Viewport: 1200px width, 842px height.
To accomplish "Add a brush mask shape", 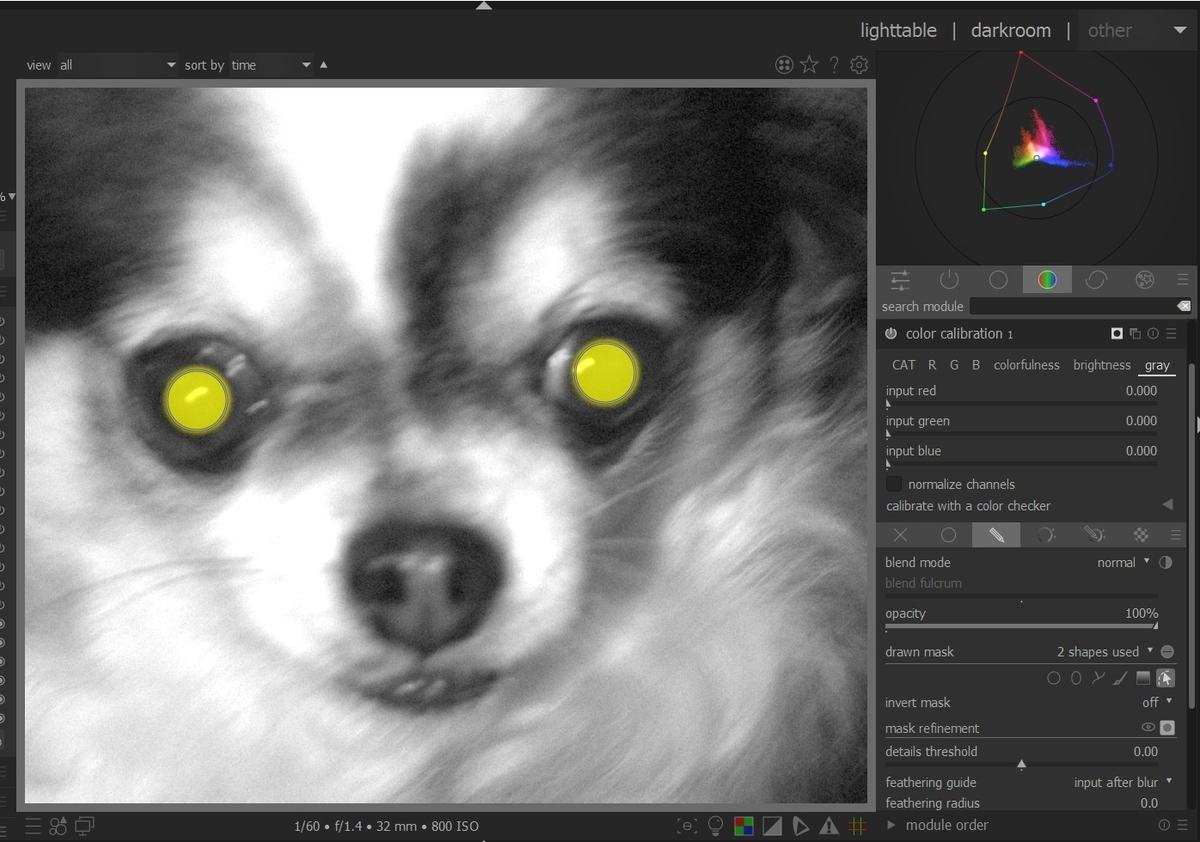I will pos(1120,678).
